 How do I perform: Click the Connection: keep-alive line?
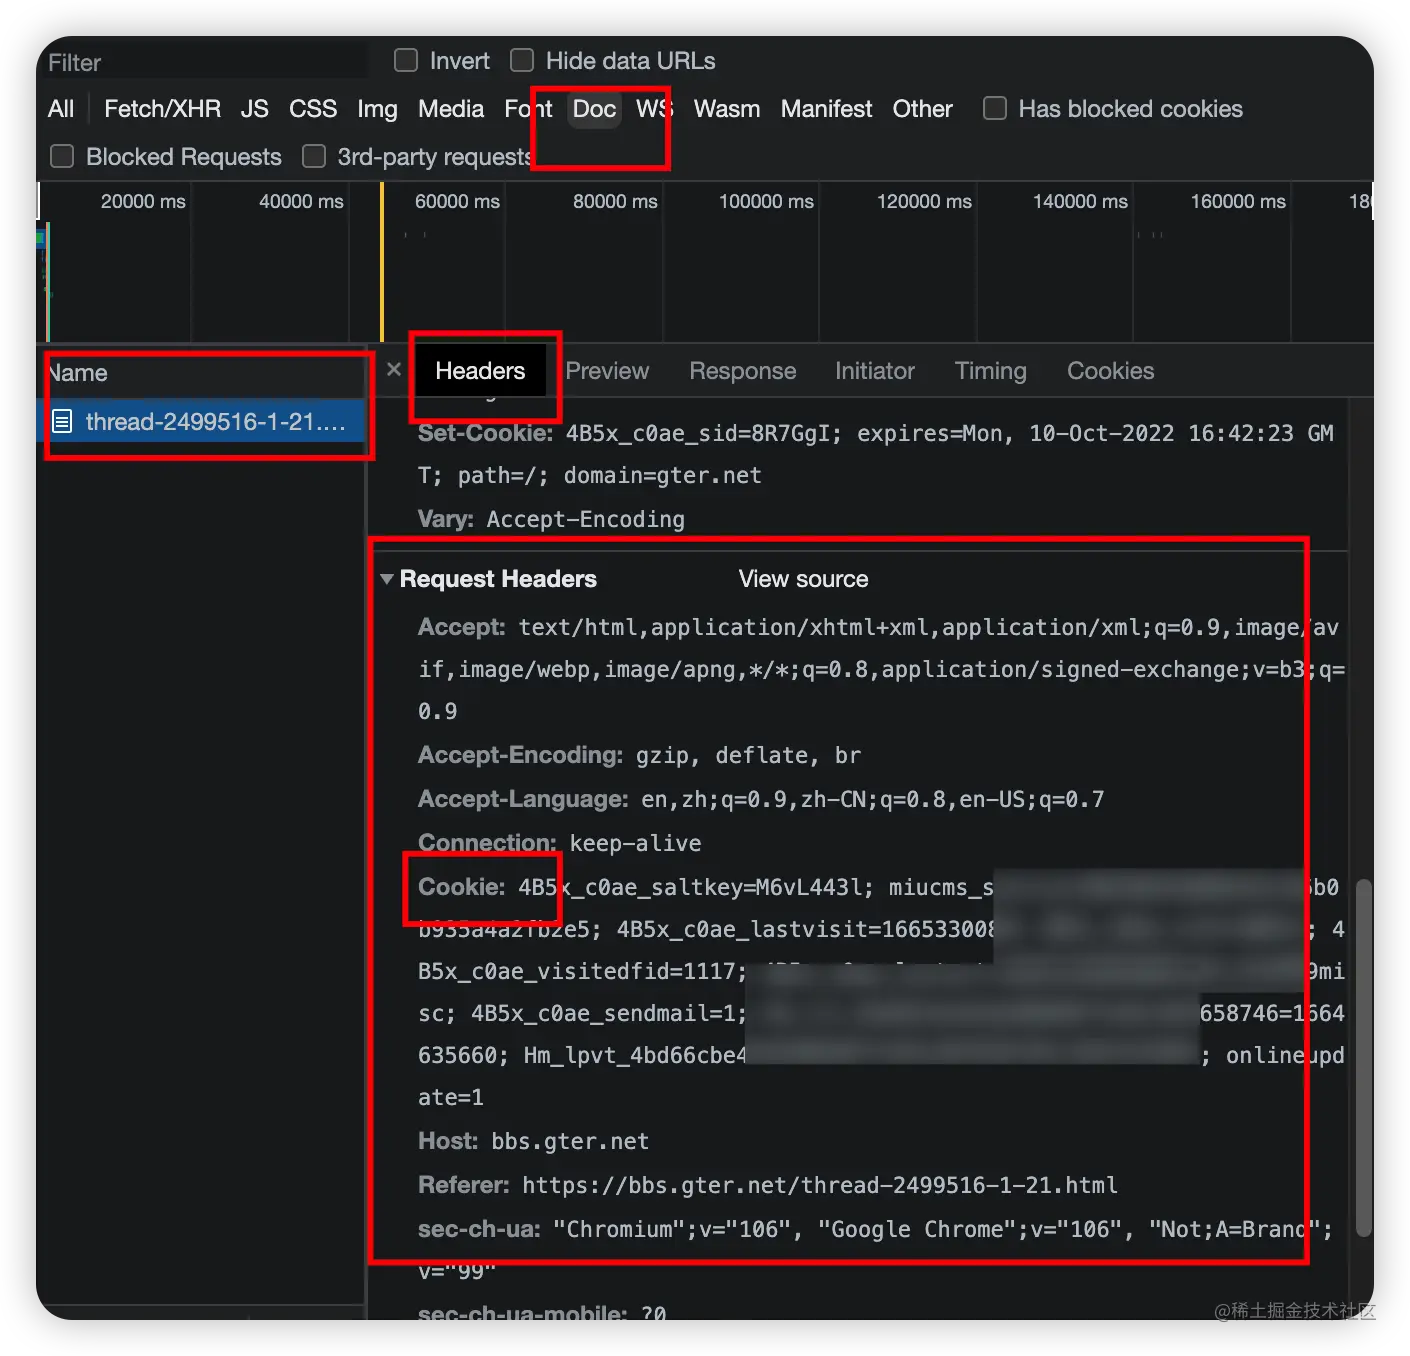[x=559, y=843]
